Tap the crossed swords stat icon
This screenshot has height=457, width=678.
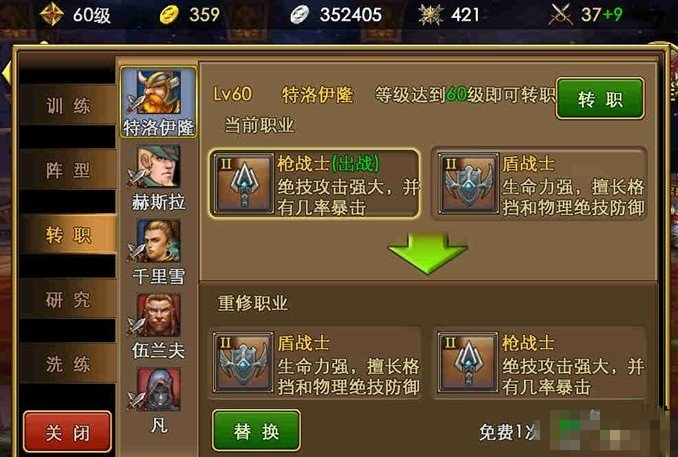(561, 15)
